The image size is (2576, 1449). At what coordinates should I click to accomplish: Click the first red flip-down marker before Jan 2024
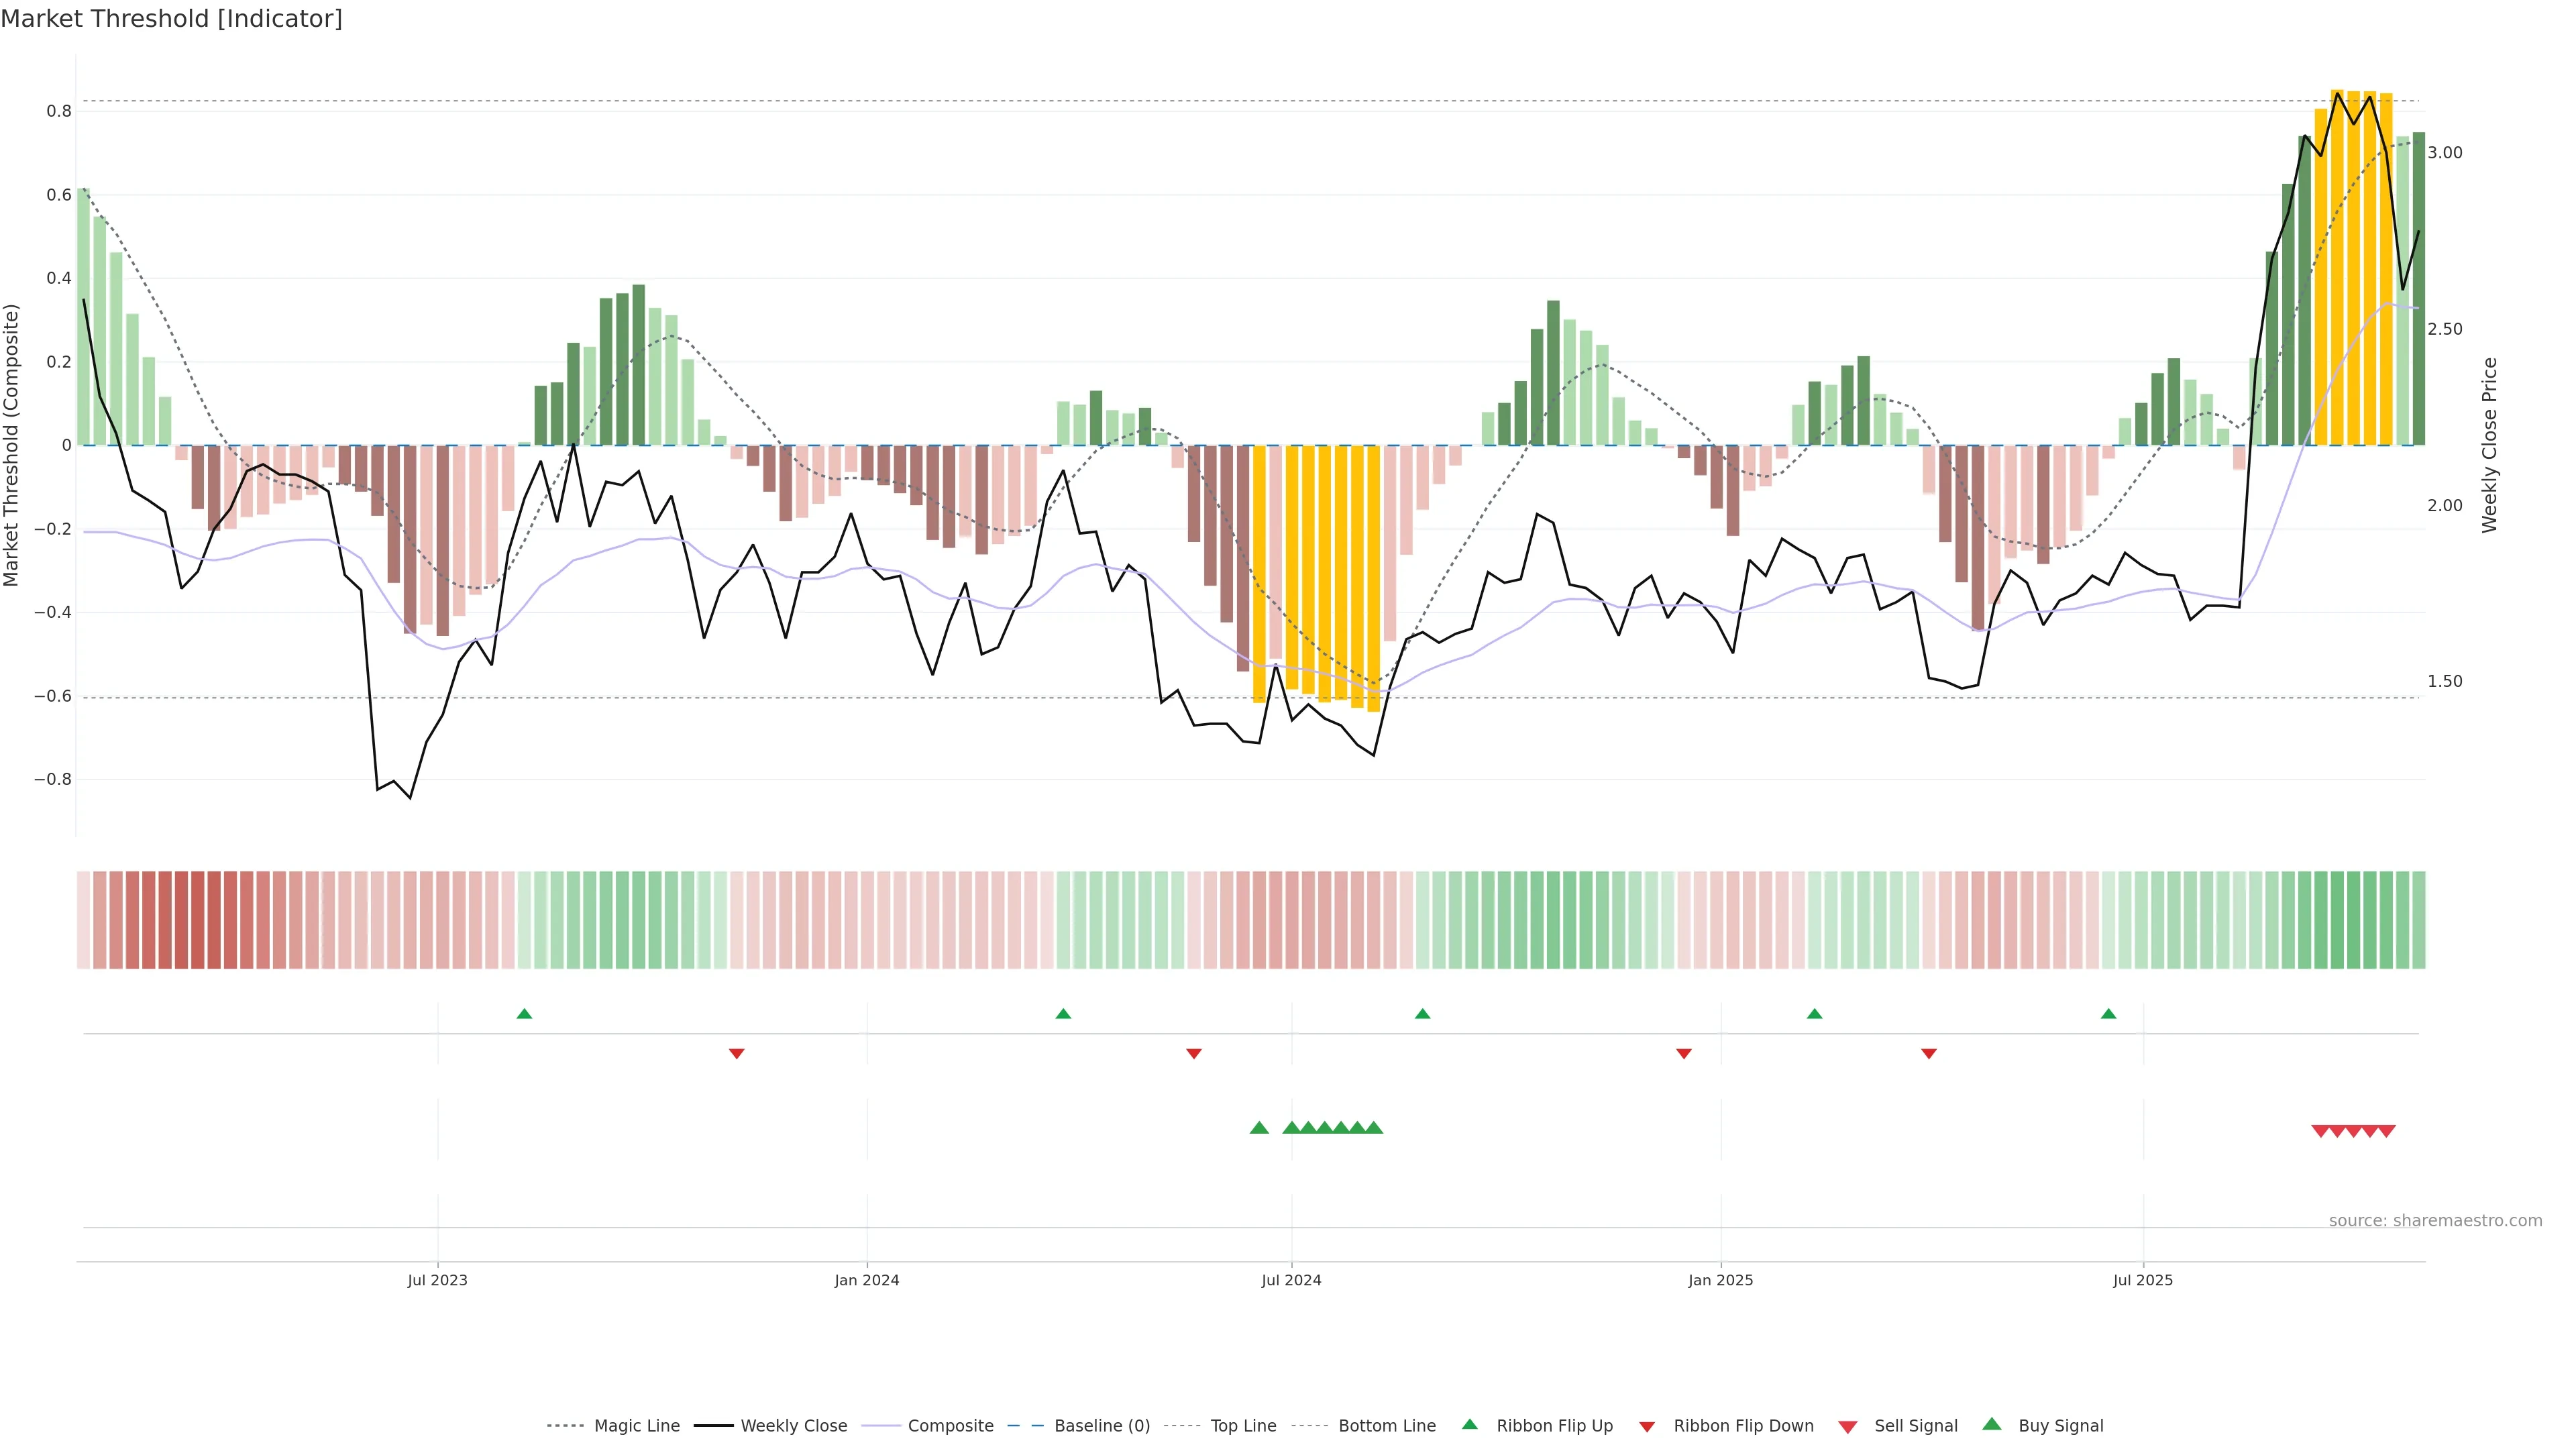tap(737, 1054)
